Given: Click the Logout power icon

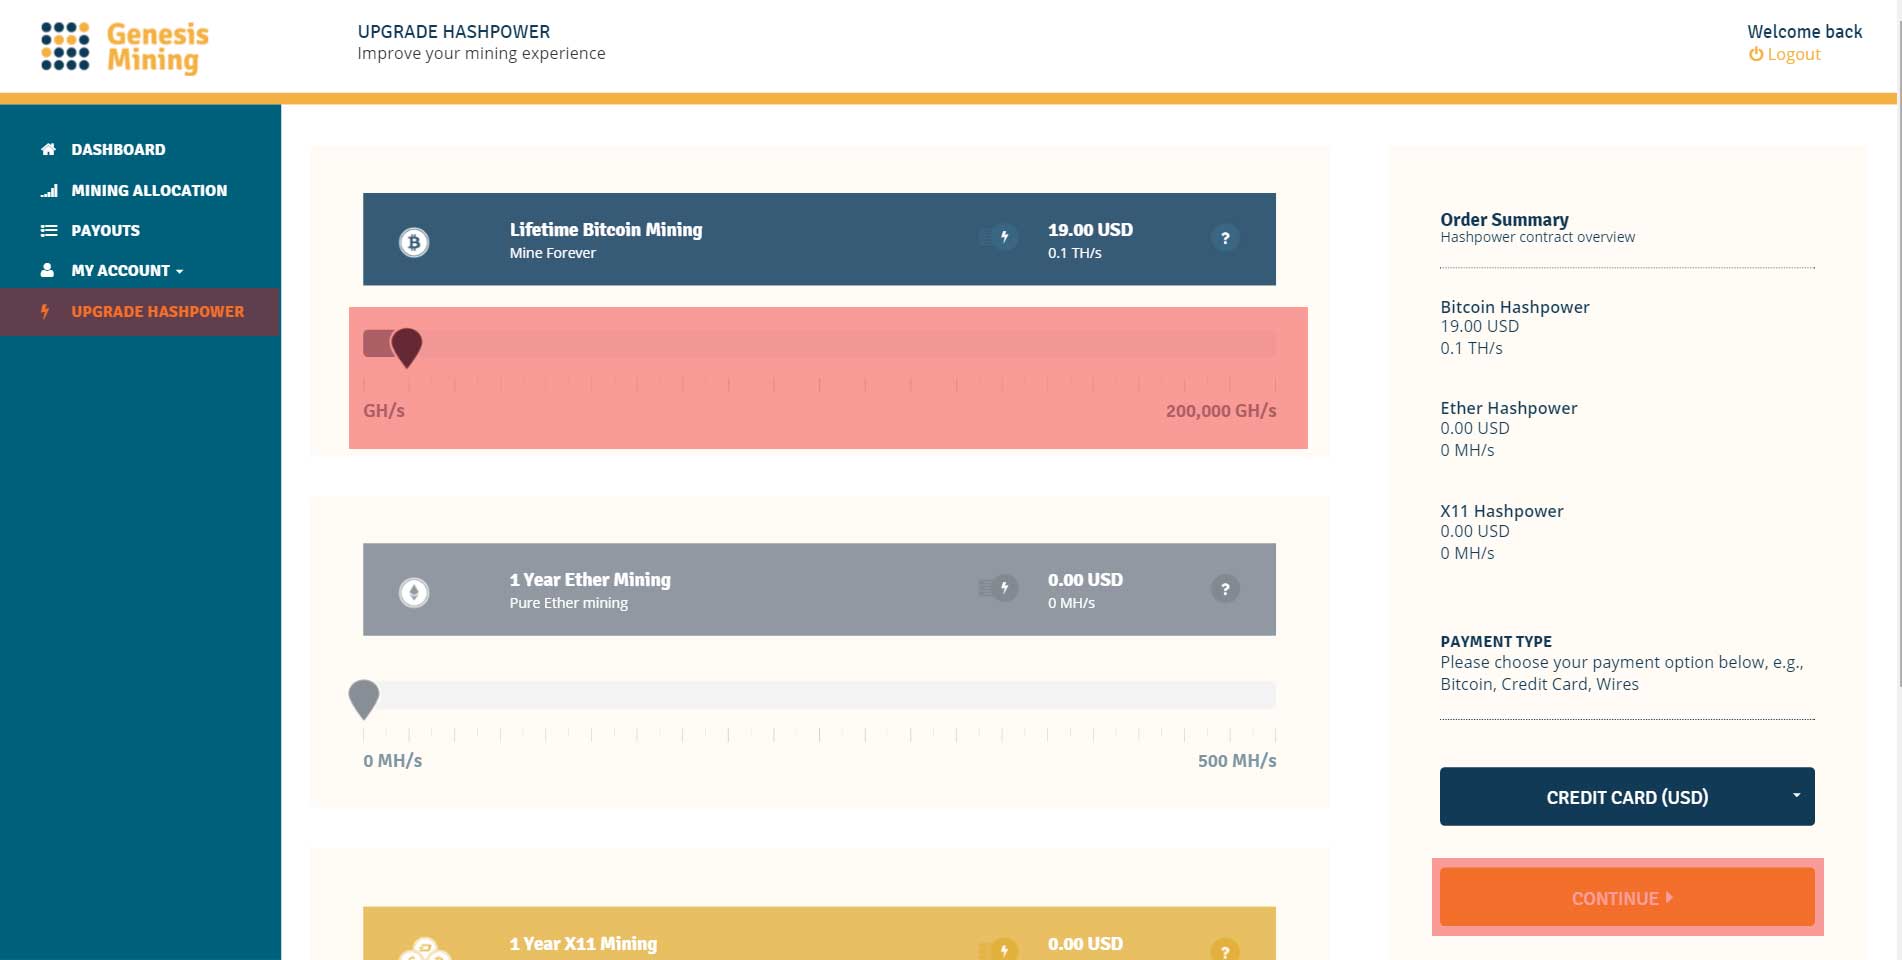Looking at the screenshot, I should pyautogui.click(x=1755, y=54).
